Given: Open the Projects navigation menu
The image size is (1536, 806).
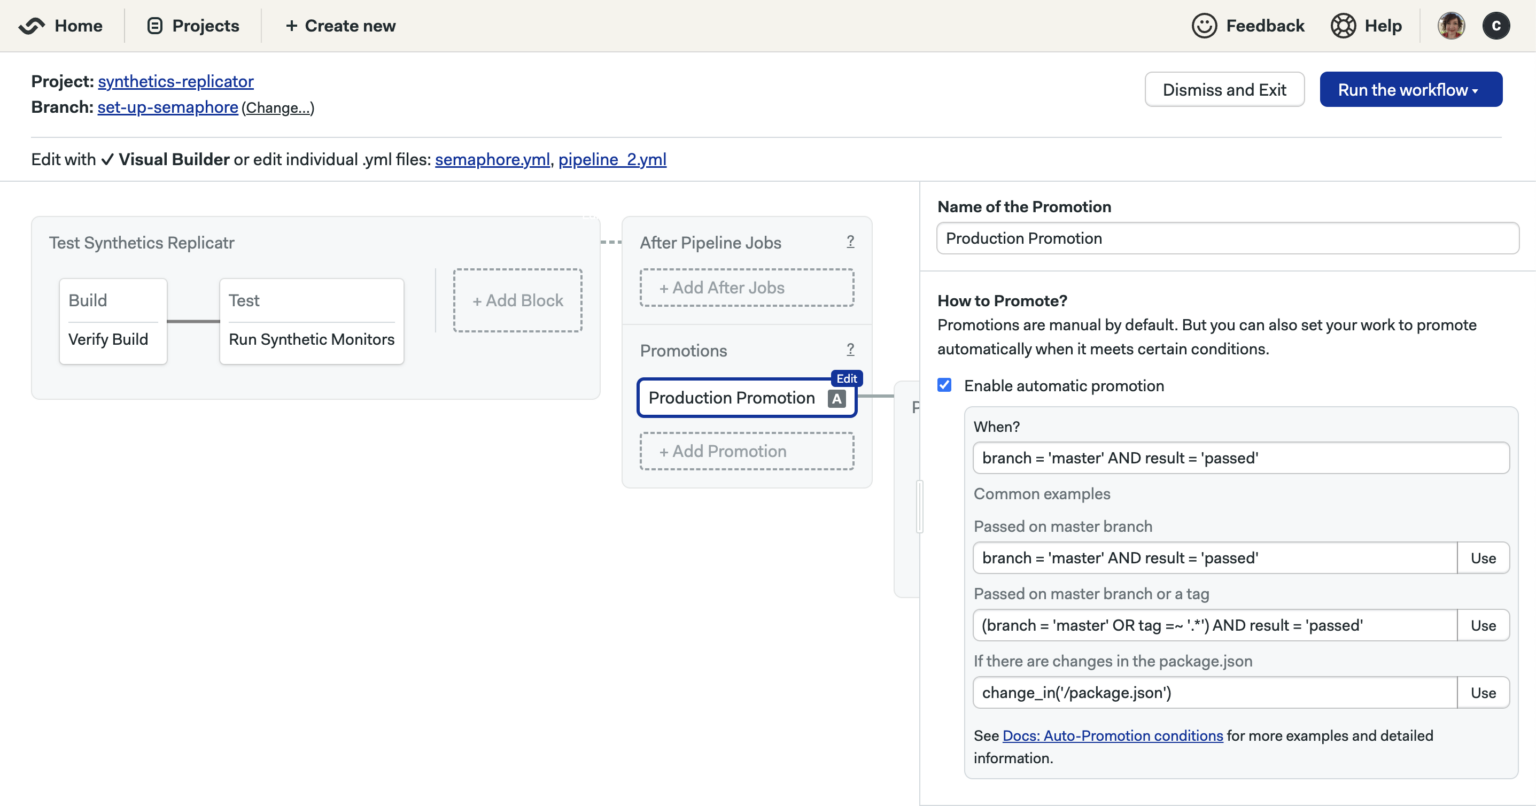Looking at the screenshot, I should [192, 25].
